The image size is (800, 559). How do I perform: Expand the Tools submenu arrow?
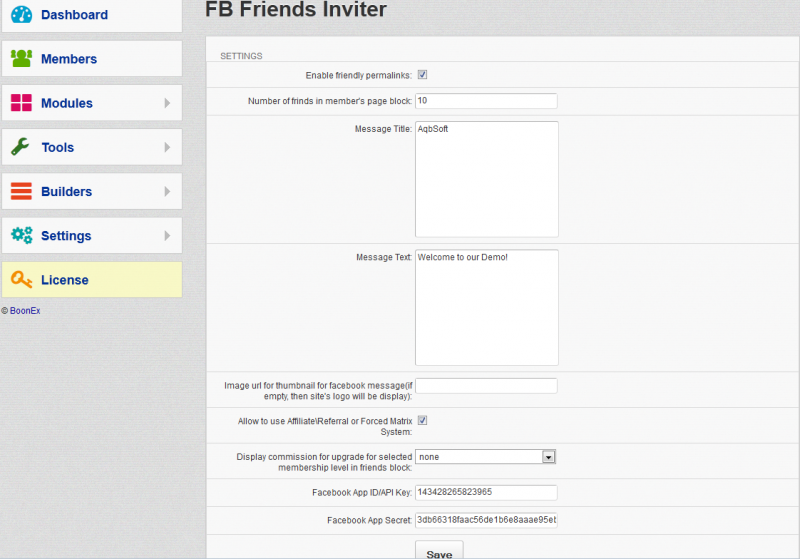pos(167,147)
